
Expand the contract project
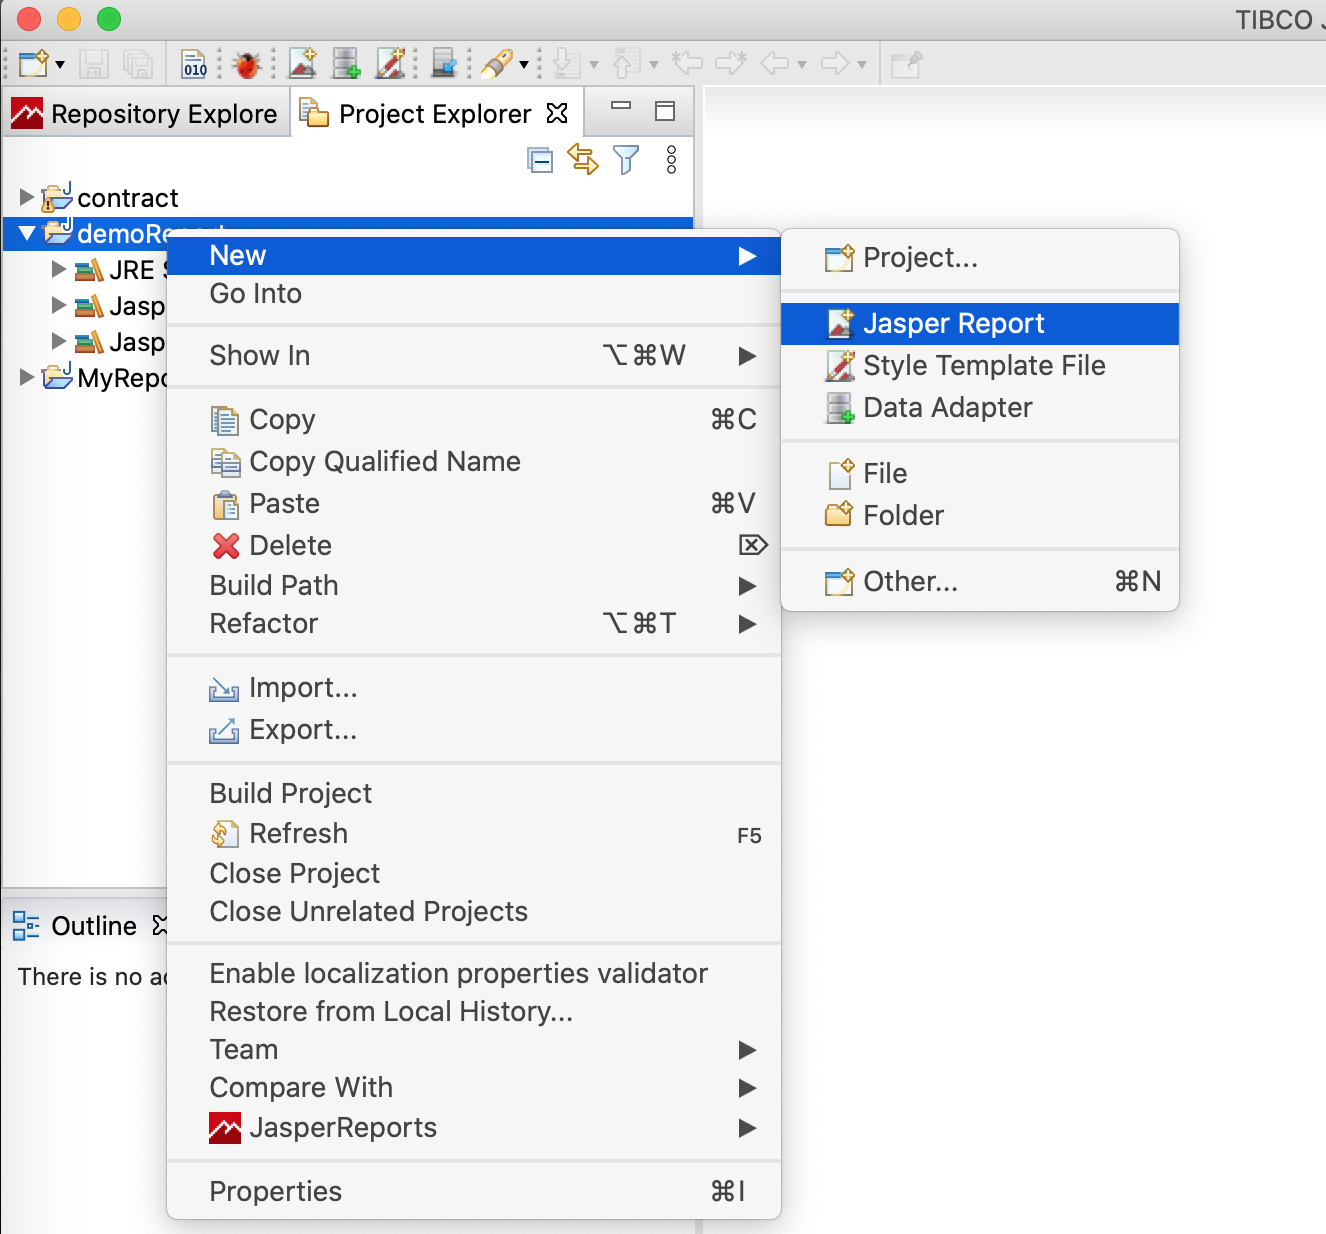click(24, 197)
